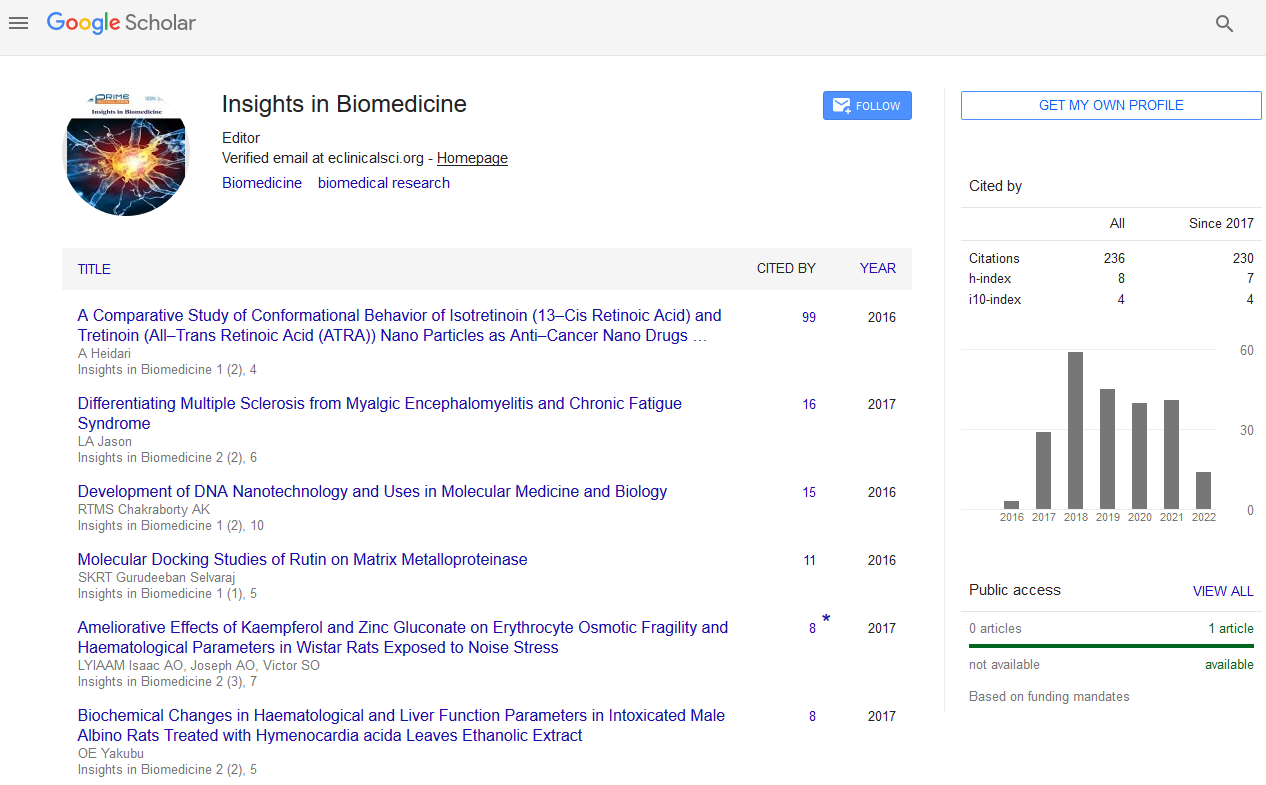Select the Biomedicine interest tag
This screenshot has height=785, width=1266.
click(262, 183)
